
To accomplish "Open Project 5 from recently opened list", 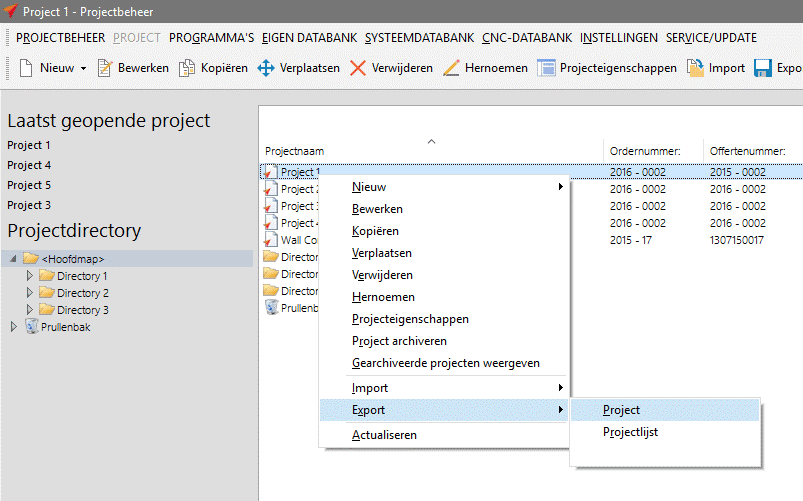I will tap(29, 185).
